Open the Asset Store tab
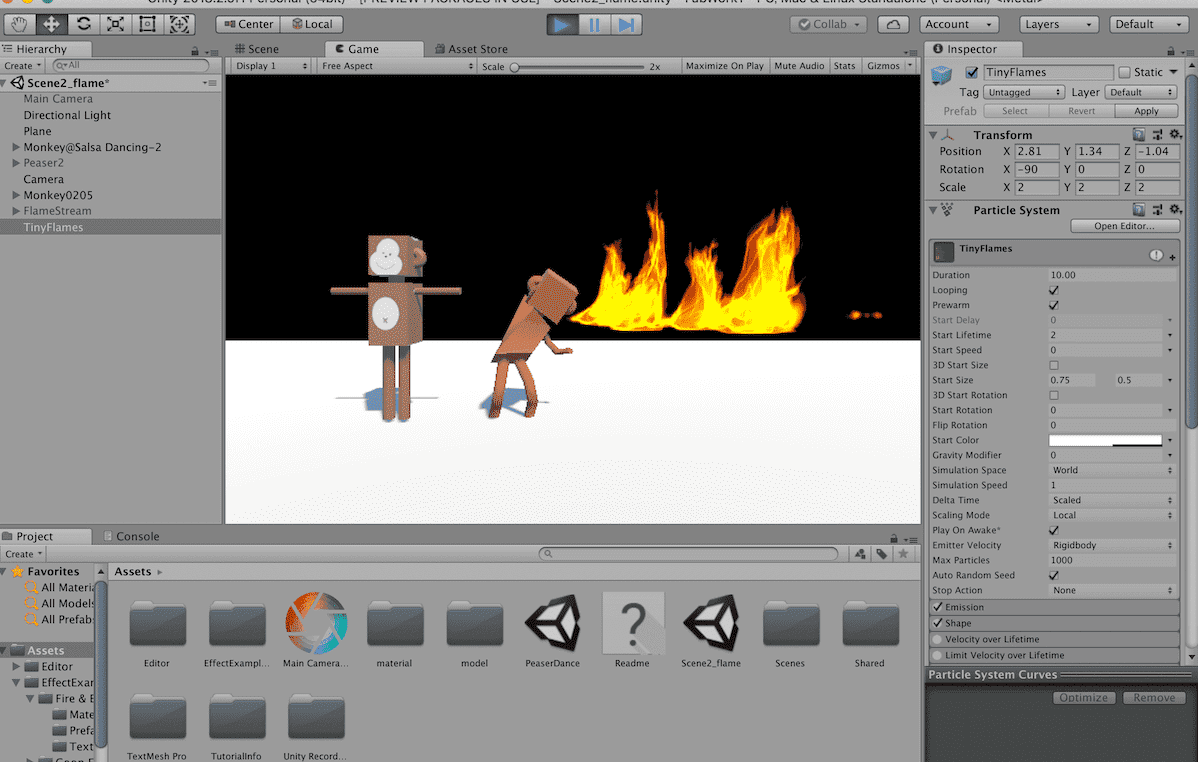This screenshot has width=1198, height=762. pyautogui.click(x=471, y=49)
